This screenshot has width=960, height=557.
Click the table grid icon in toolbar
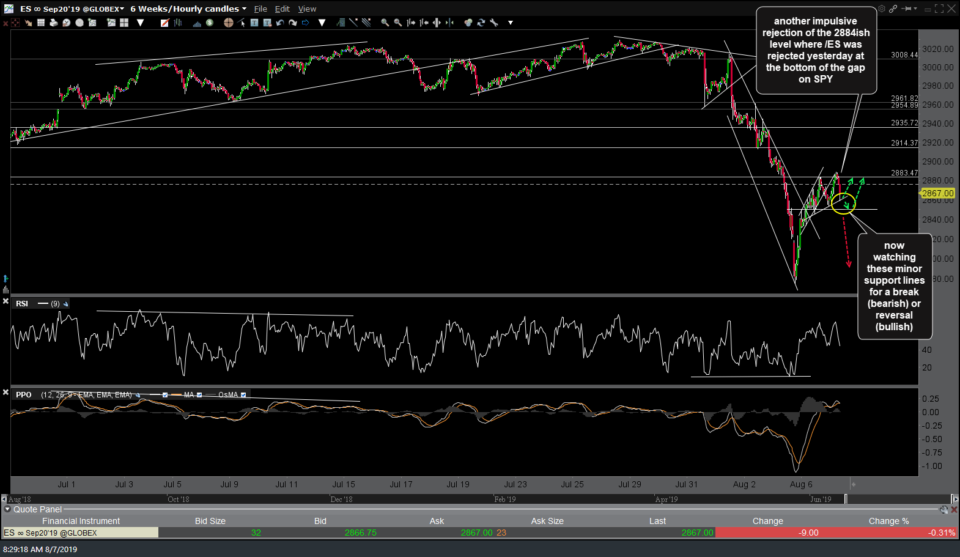41,23
